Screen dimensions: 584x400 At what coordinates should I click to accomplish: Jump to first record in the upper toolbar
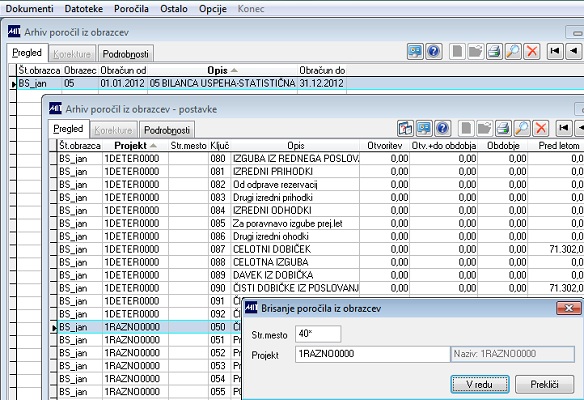pos(555,51)
